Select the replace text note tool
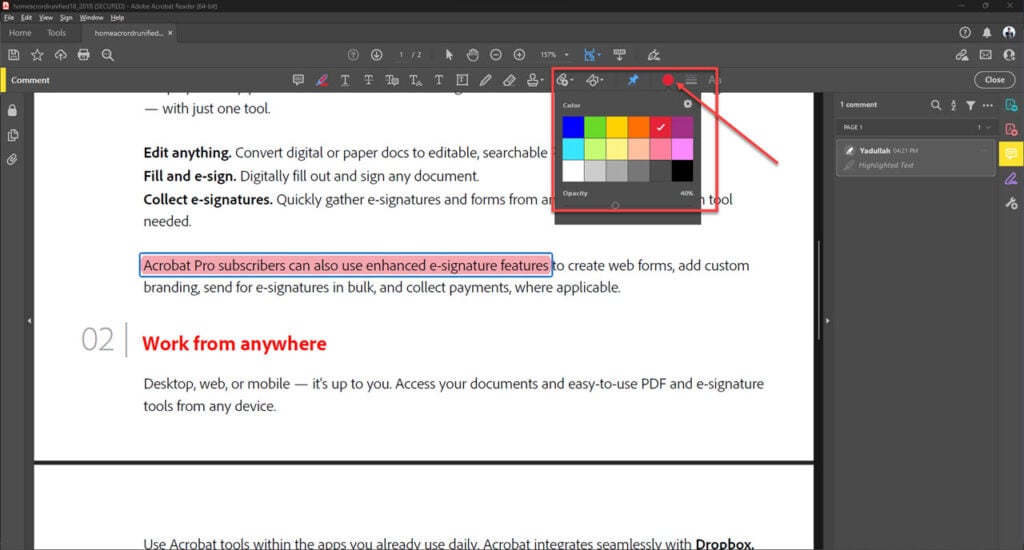 click(x=392, y=80)
